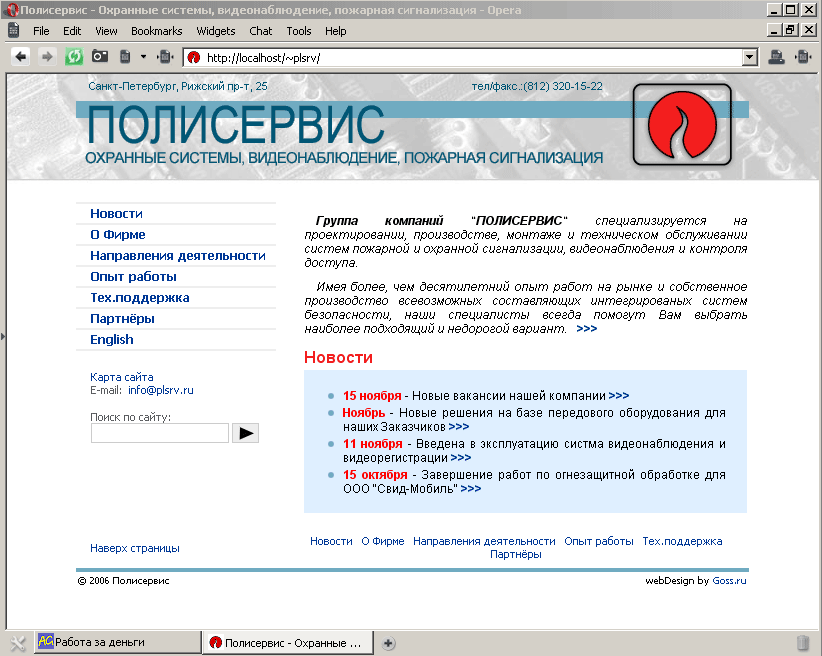Submit search with the black arrow button
The height and width of the screenshot is (656, 822).
click(x=245, y=433)
